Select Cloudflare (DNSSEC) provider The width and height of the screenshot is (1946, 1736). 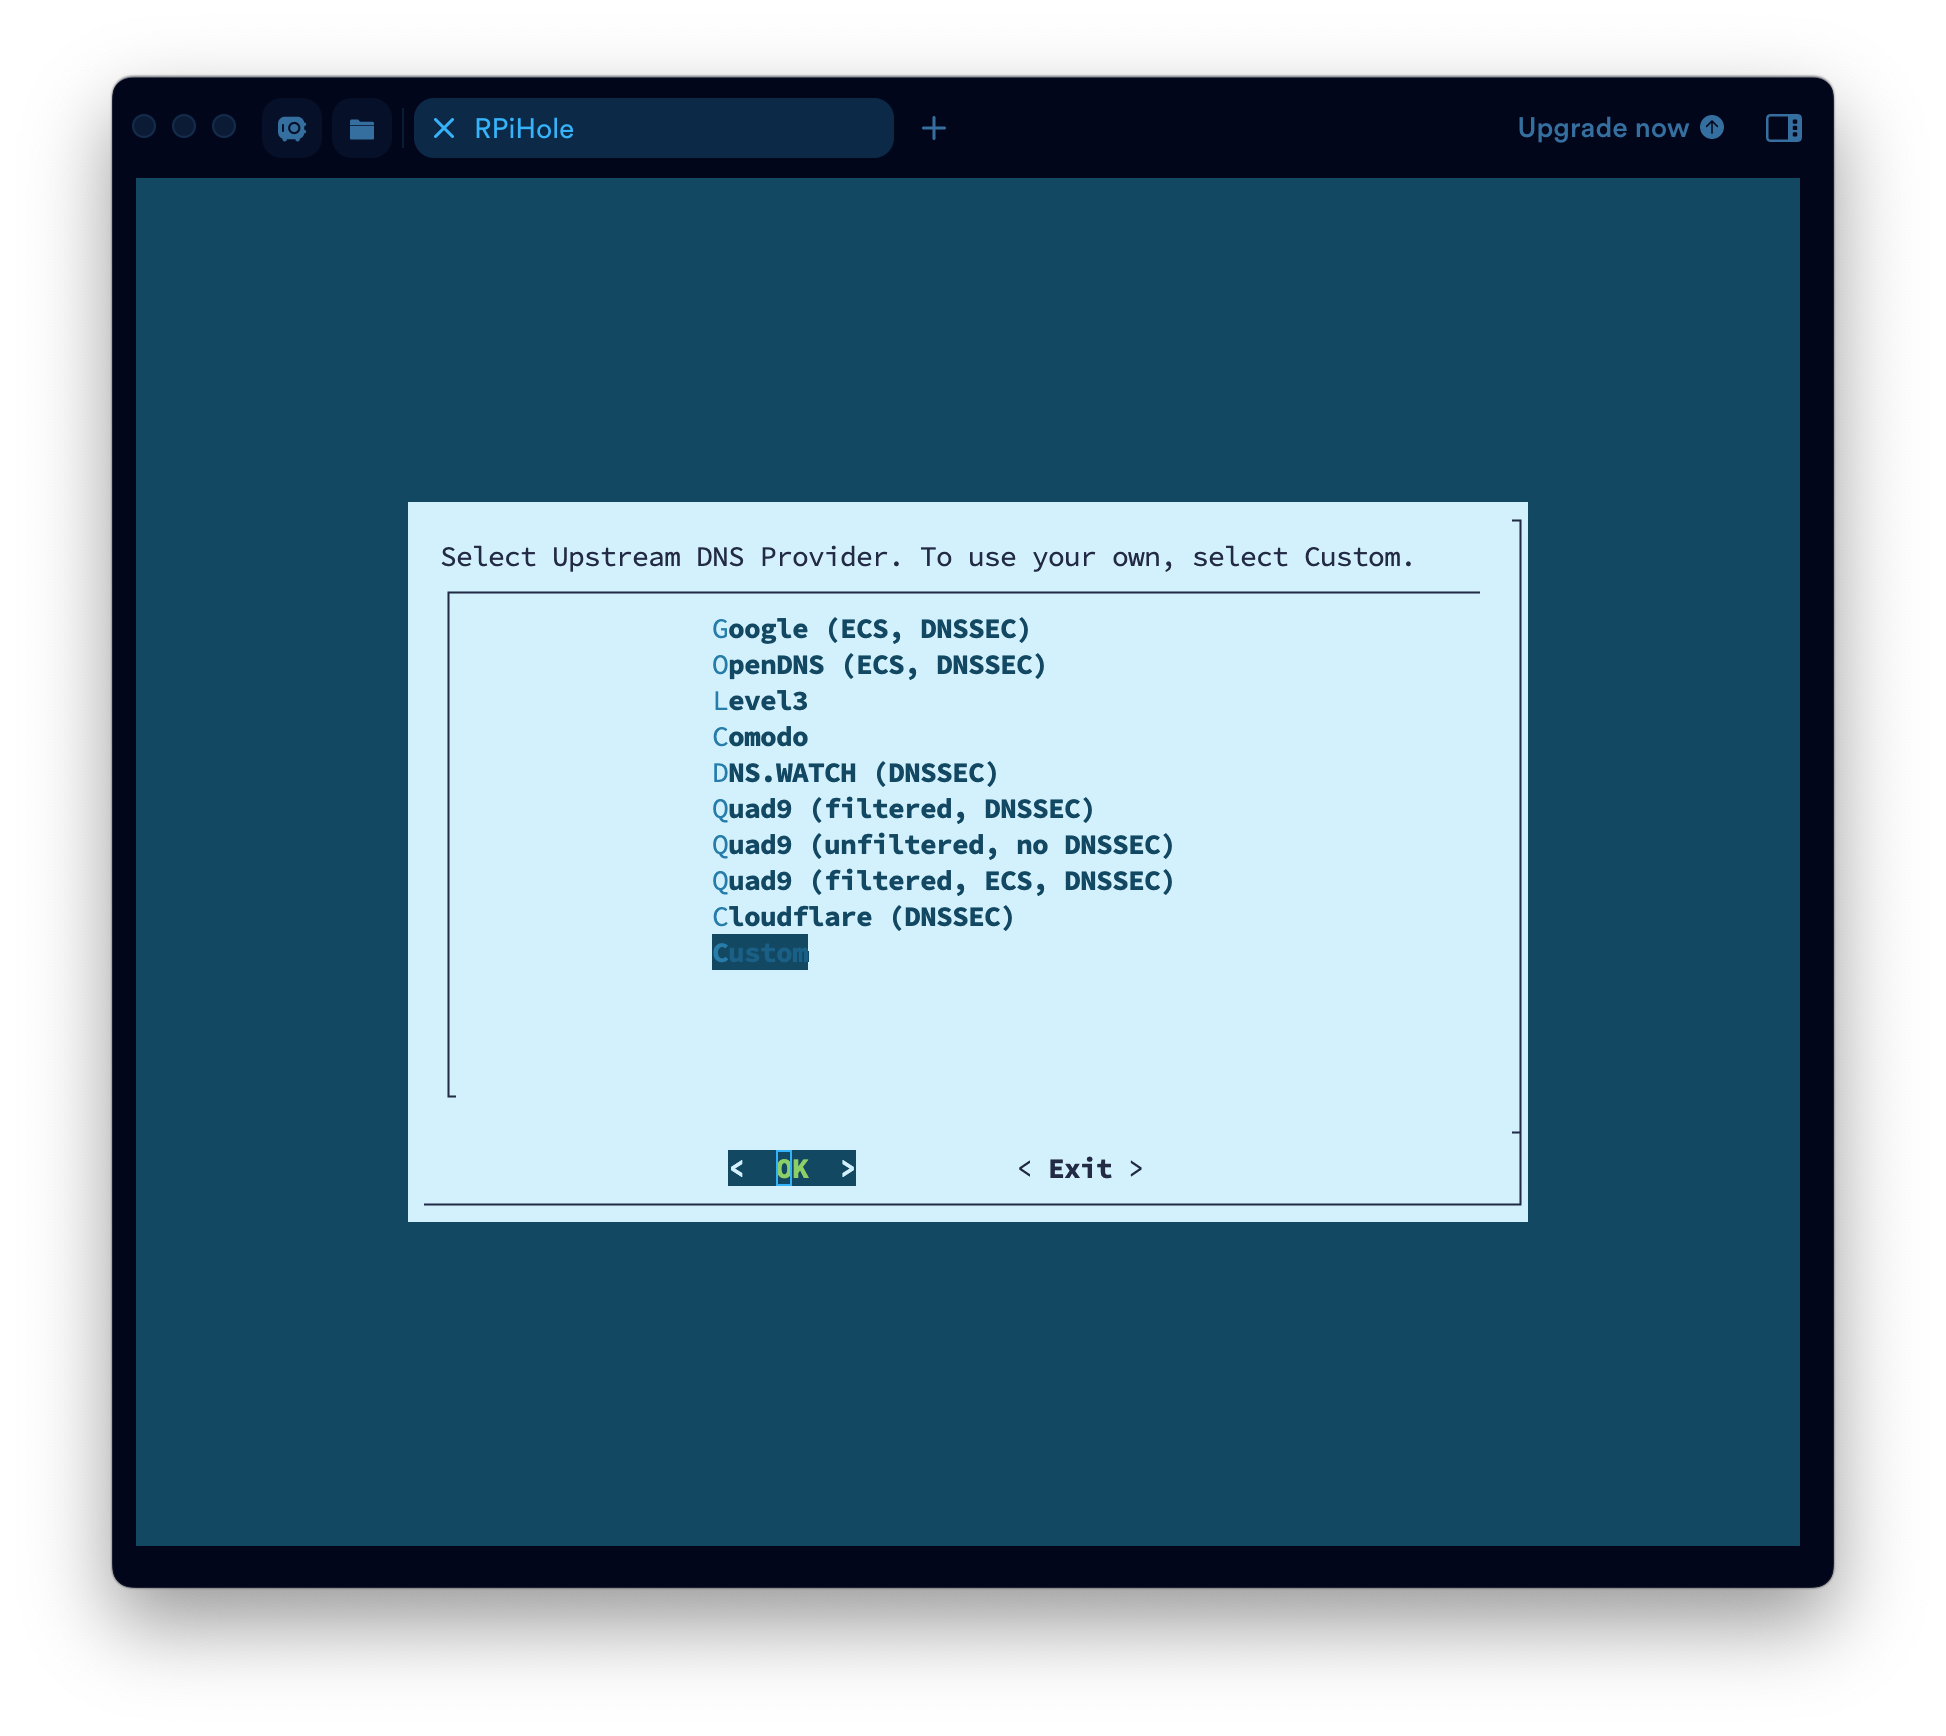tap(862, 917)
